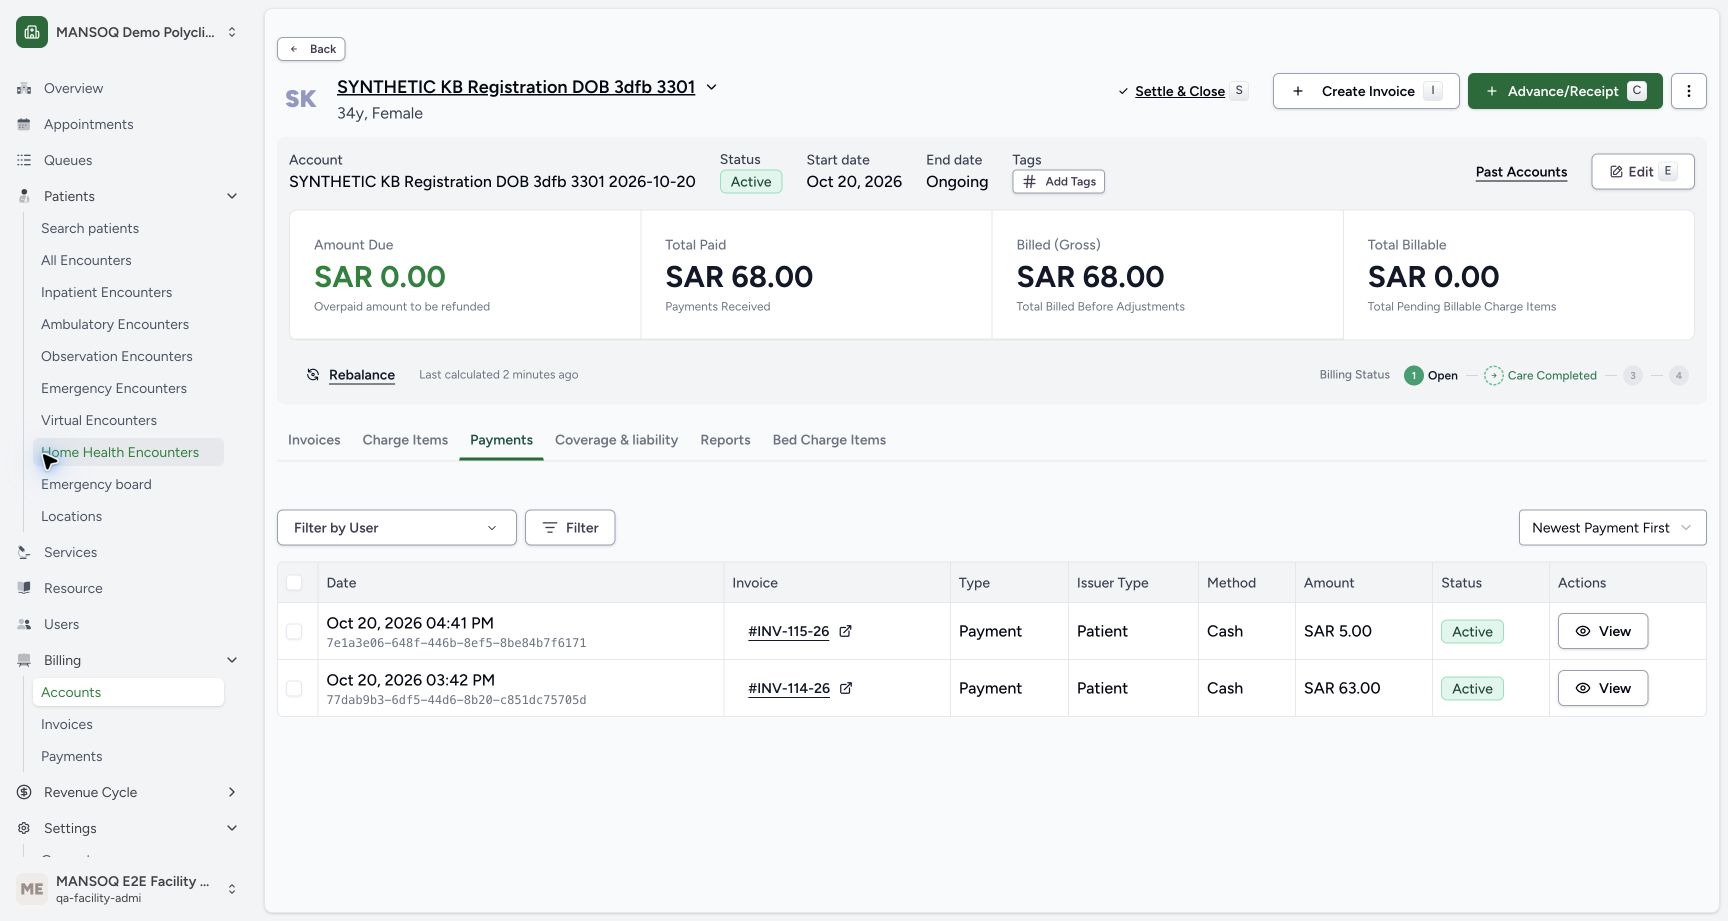Open the Queues list icon
Viewport: 1728px width, 921px height.
pos(24,160)
